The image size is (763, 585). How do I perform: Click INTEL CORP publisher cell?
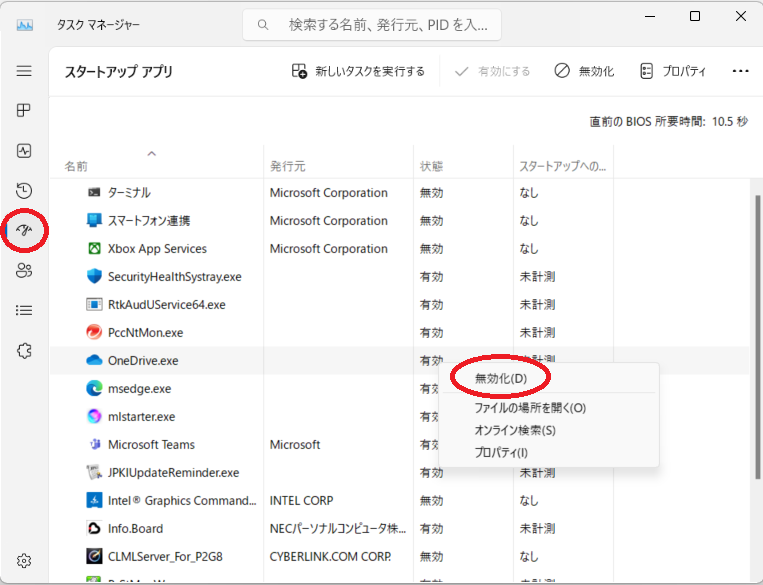click(301, 501)
